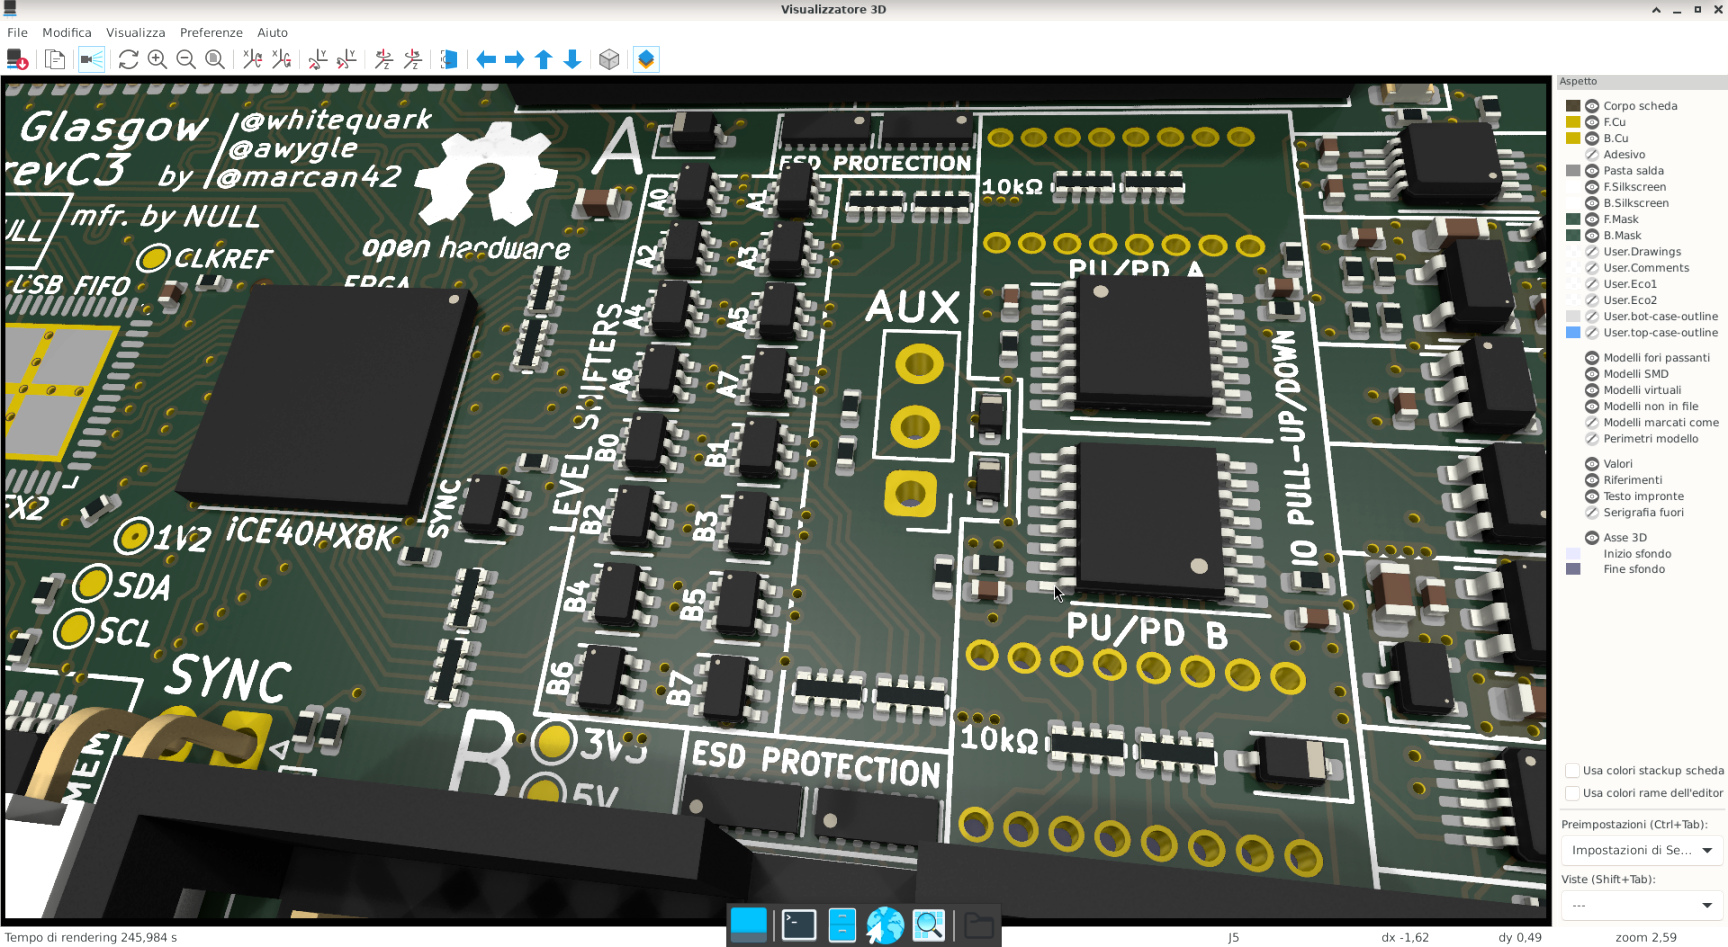Viewport: 1728px width, 947px height.
Task: Open the folder icon in the taskbar
Action: (x=979, y=925)
